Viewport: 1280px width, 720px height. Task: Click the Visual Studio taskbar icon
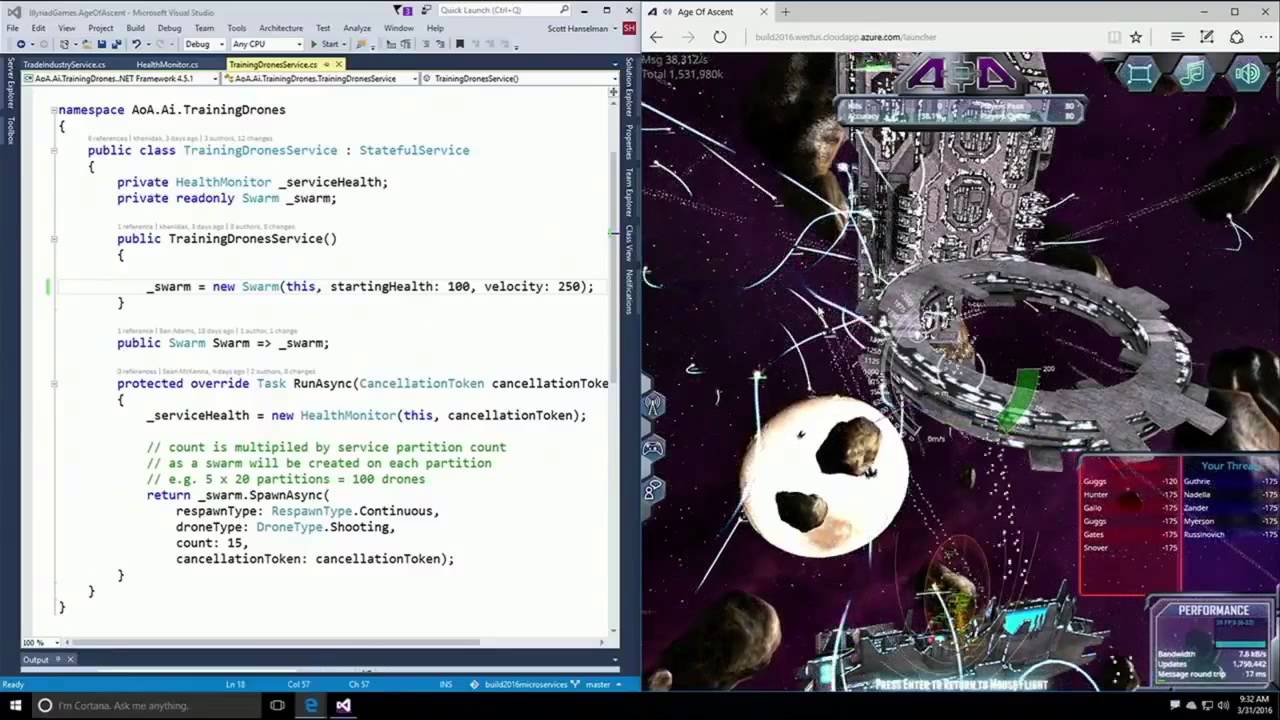click(x=343, y=705)
